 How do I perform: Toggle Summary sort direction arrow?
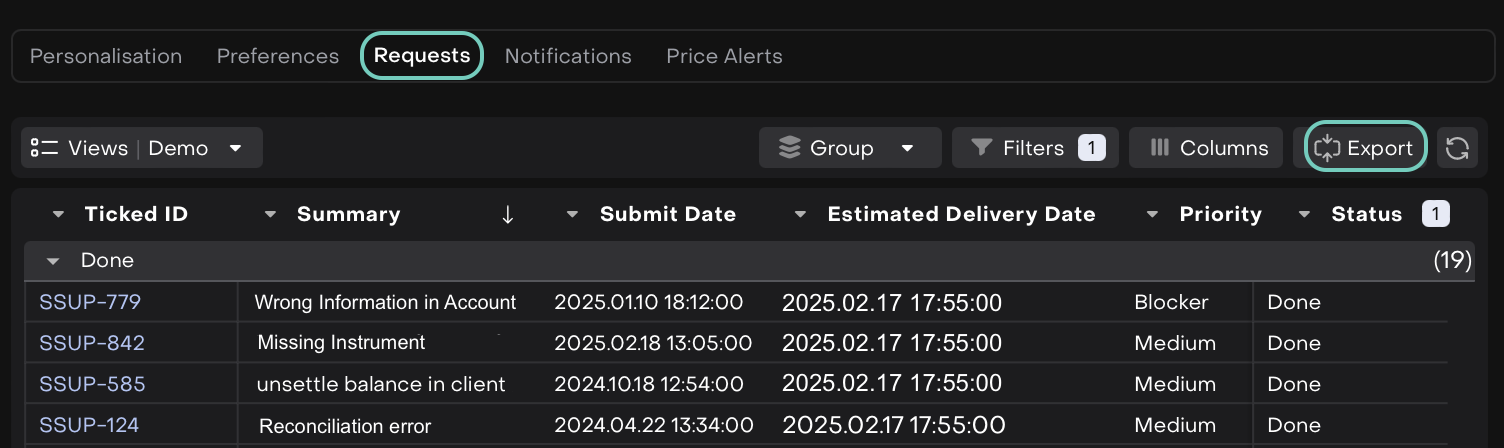point(507,214)
